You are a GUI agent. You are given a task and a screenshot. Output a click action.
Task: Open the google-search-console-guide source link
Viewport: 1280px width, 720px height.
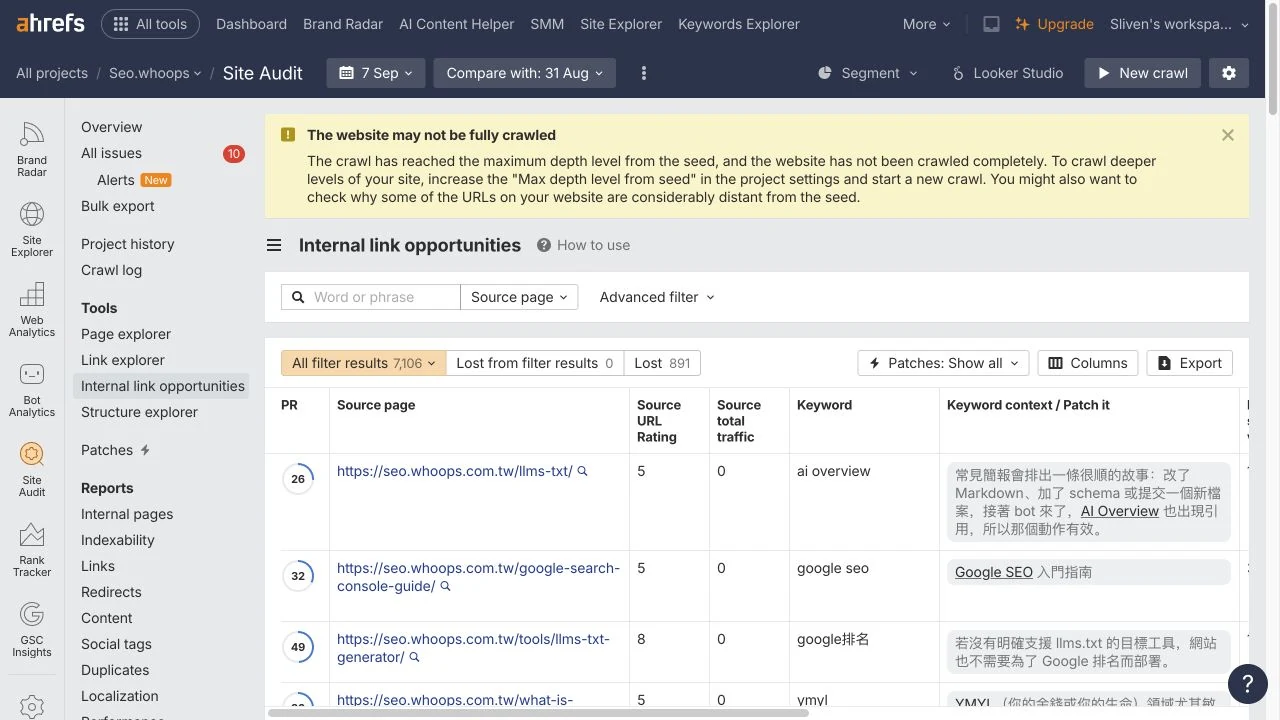(478, 577)
